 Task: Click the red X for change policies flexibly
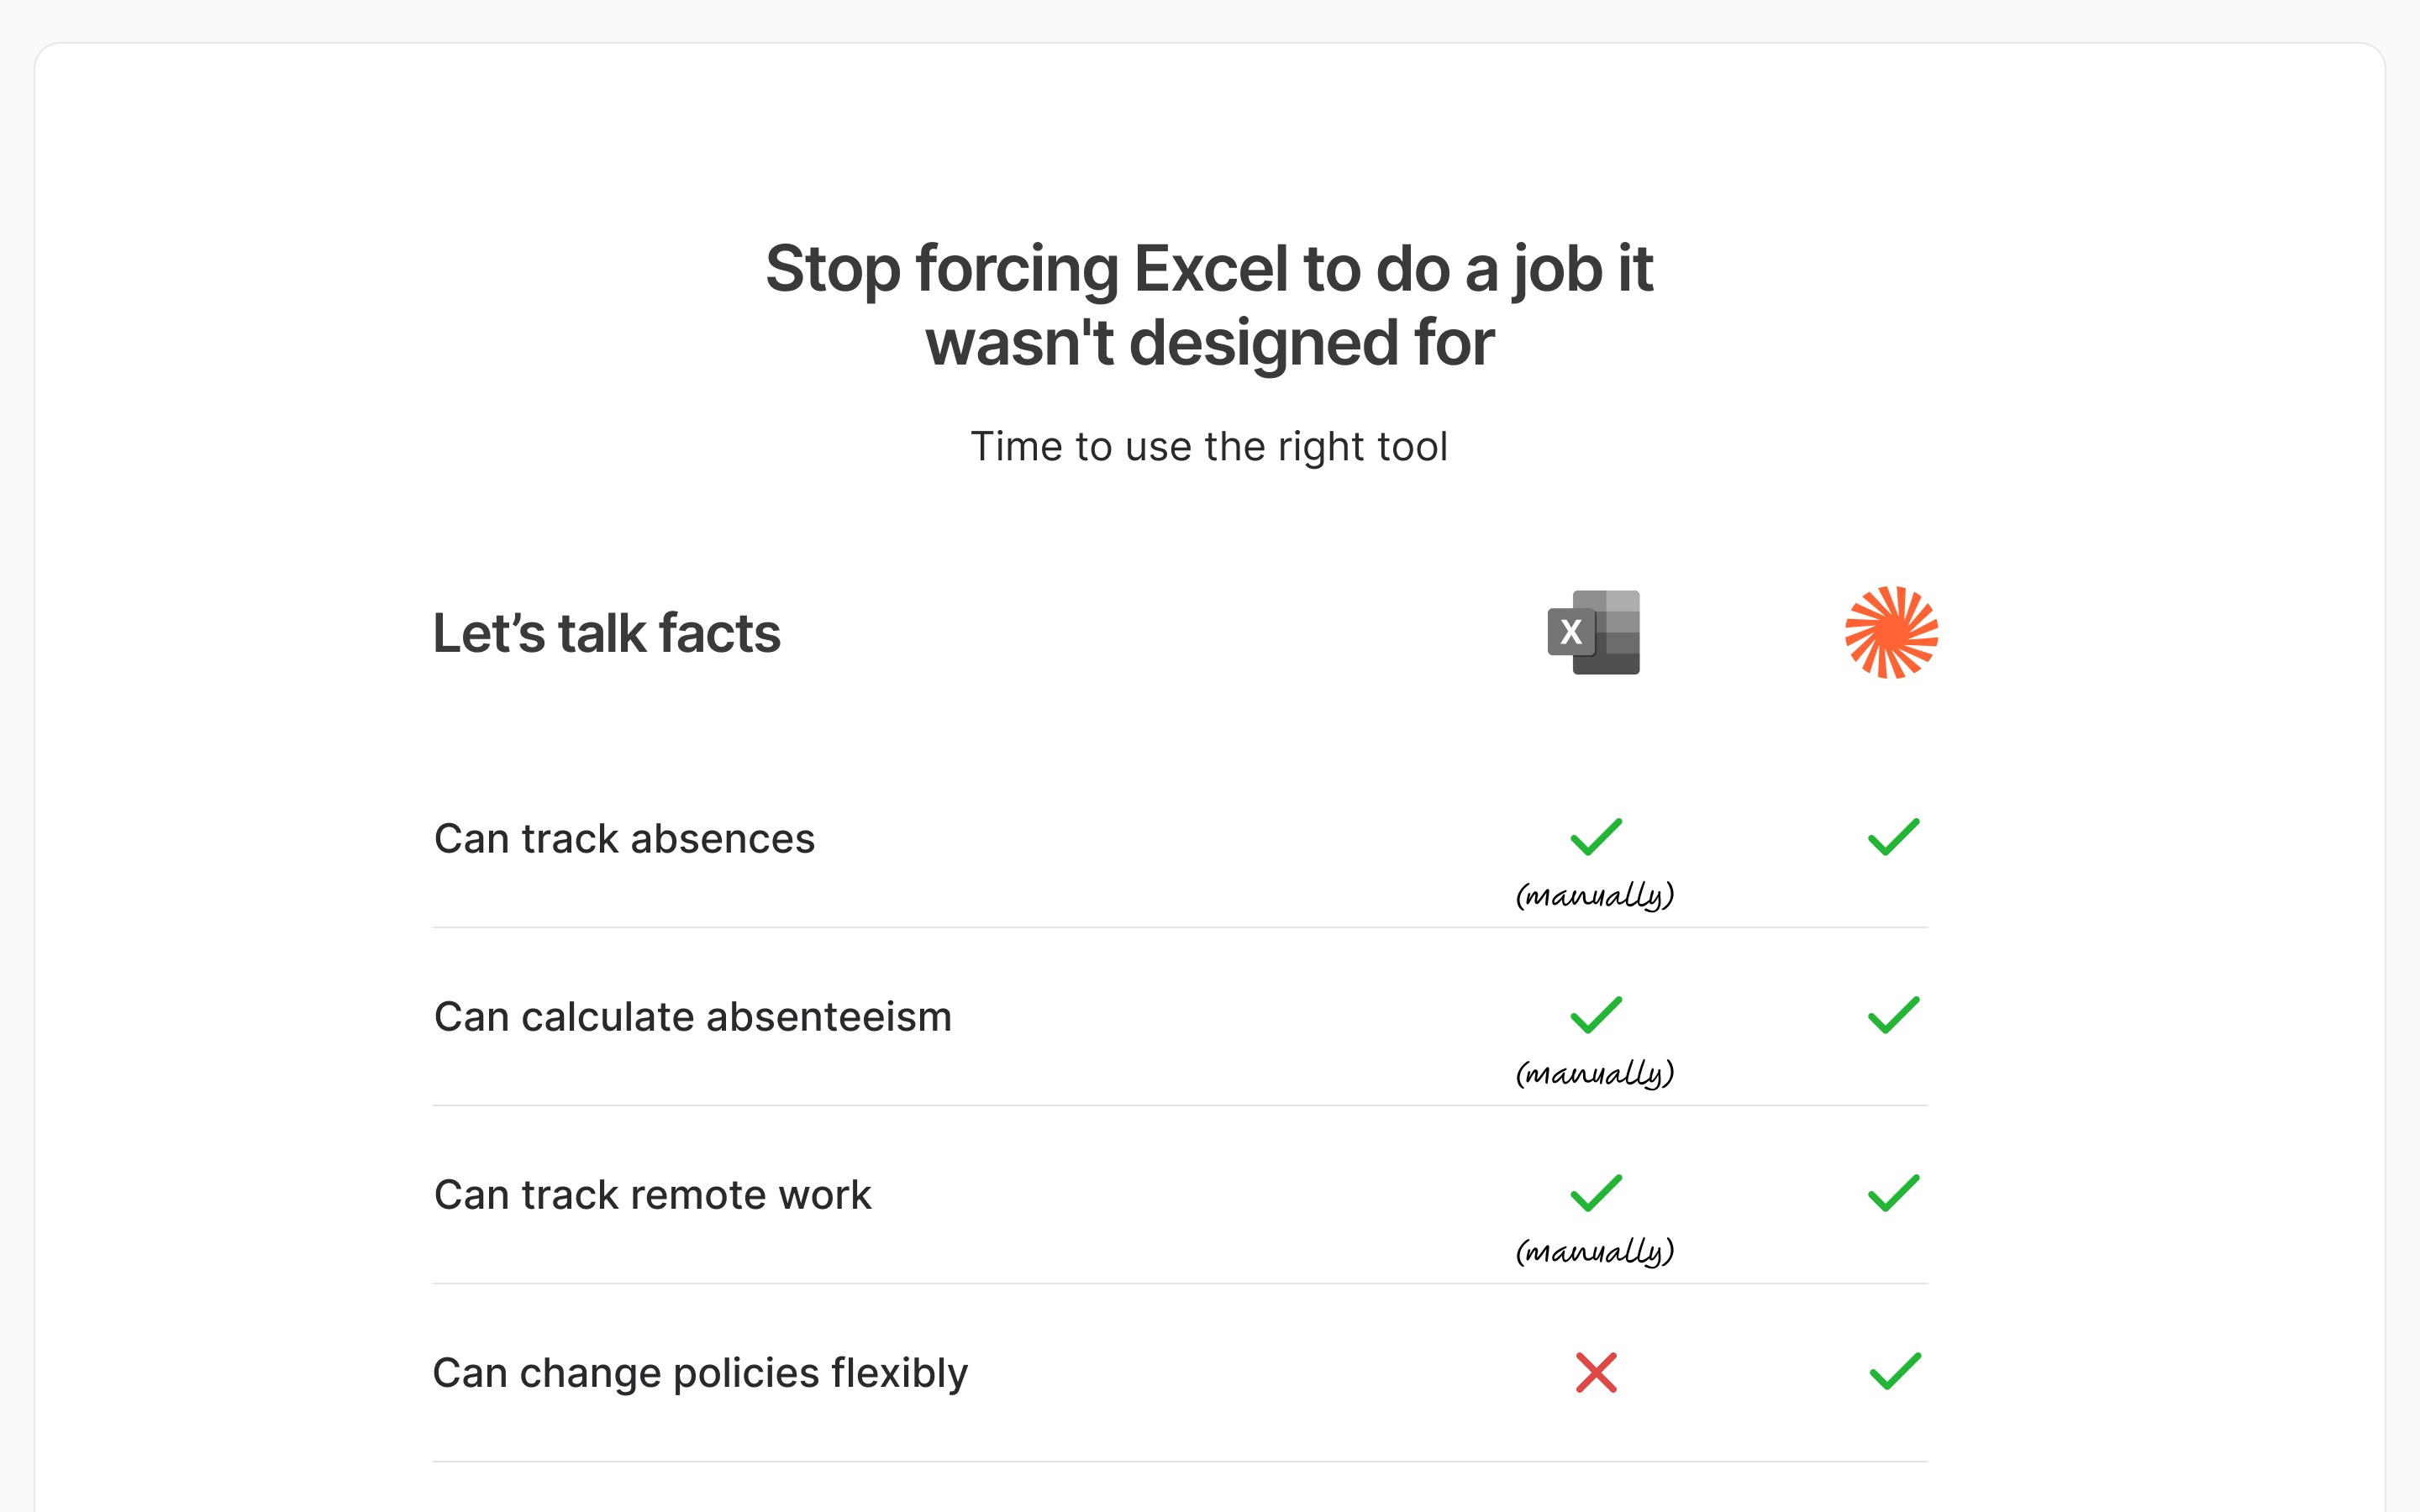(x=1596, y=1373)
